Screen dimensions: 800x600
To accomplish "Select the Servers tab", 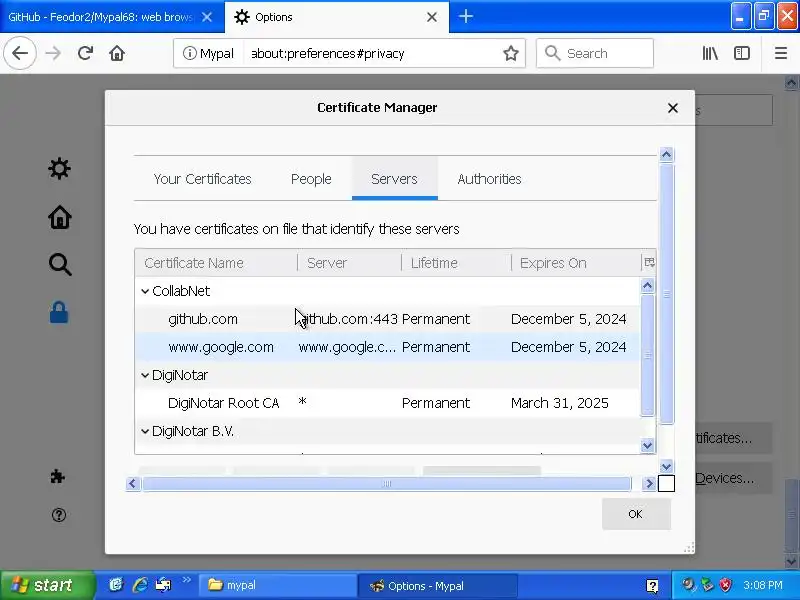I will coord(394,179).
